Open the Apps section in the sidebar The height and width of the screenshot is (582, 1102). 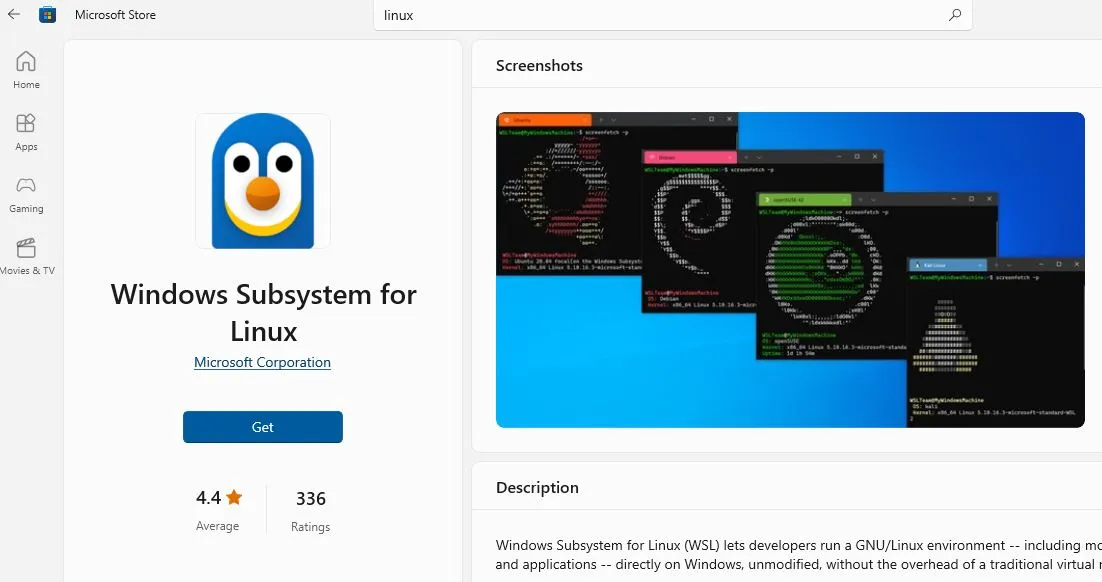click(26, 132)
